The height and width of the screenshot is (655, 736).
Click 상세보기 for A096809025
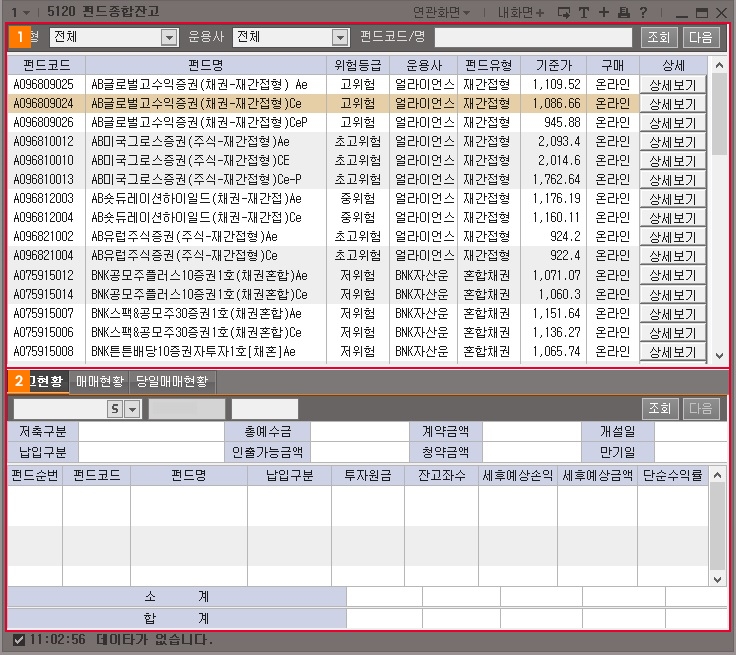[673, 85]
